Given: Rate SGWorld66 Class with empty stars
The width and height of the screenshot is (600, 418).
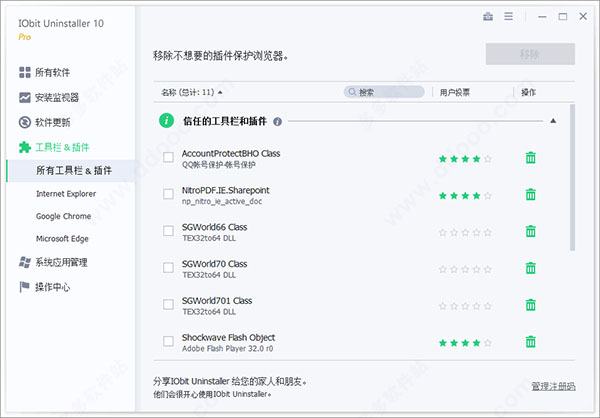Looking at the screenshot, I should [465, 232].
